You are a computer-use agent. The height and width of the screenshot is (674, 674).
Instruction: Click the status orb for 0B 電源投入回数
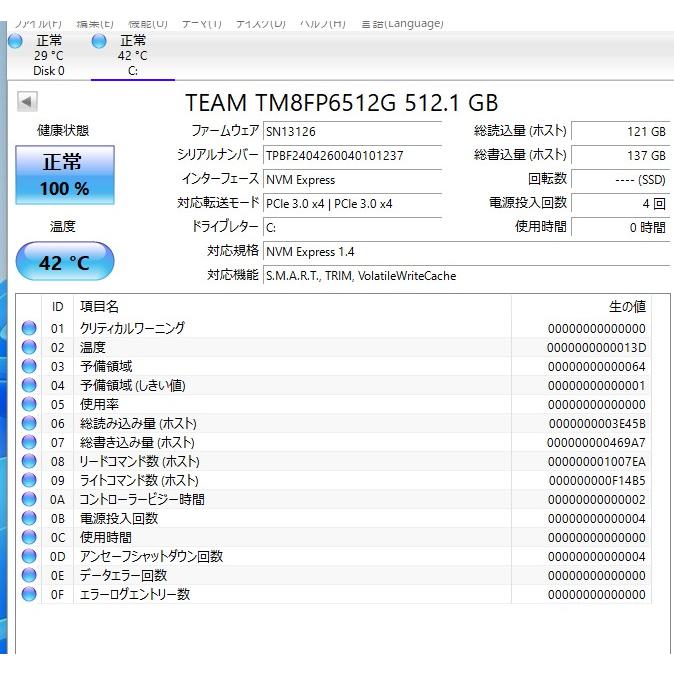(29, 518)
